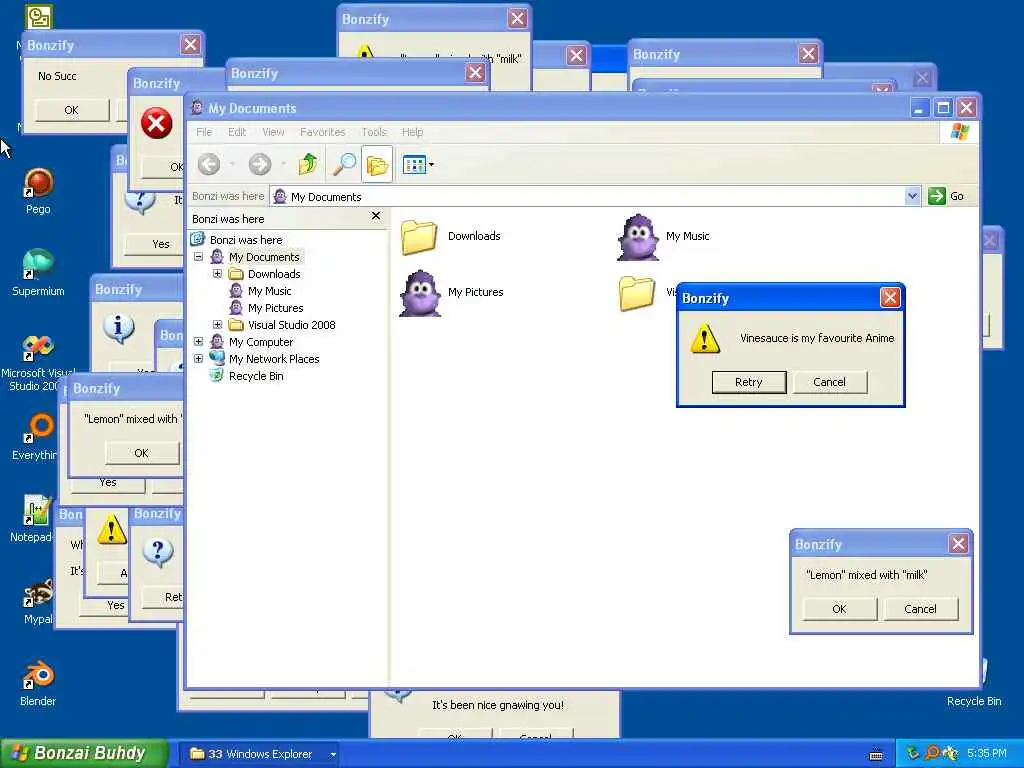Open the Tools menu
The height and width of the screenshot is (768, 1024).
[x=374, y=132]
